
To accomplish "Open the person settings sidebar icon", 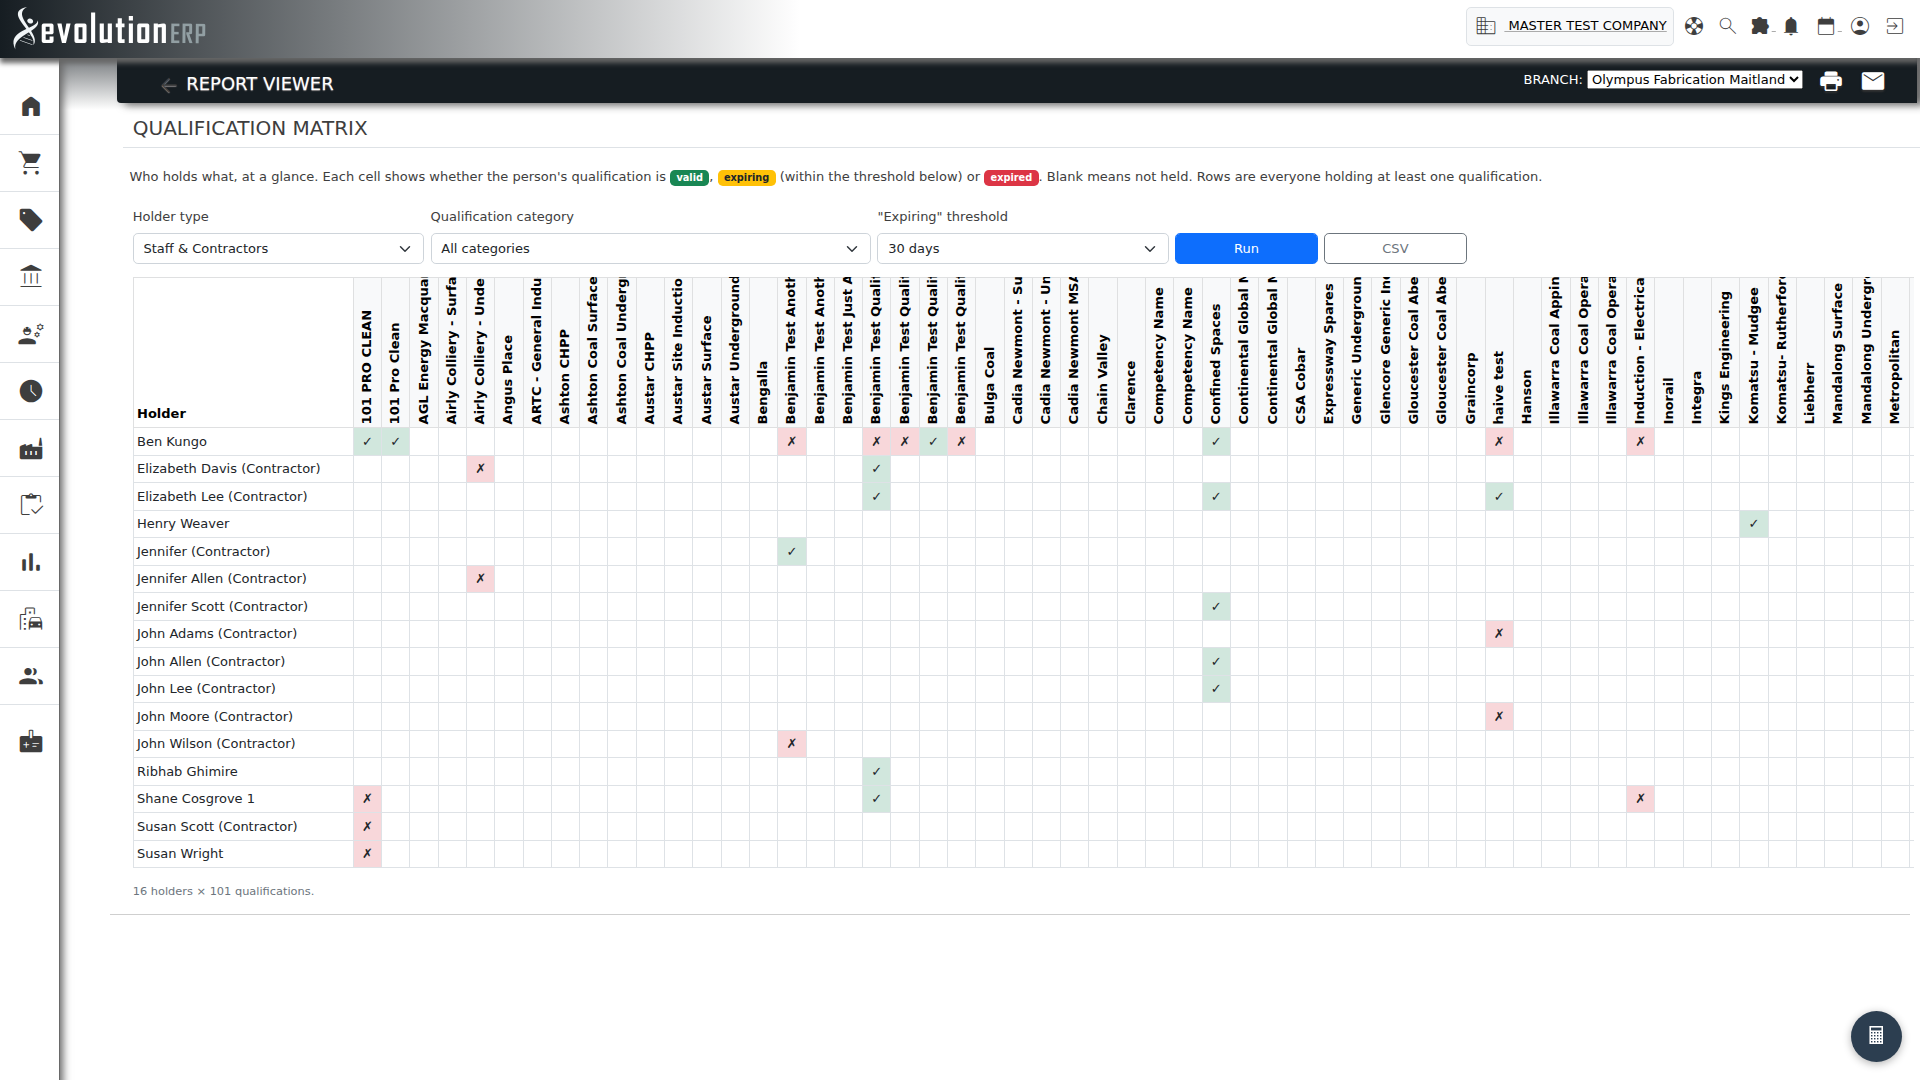I will click(31, 334).
